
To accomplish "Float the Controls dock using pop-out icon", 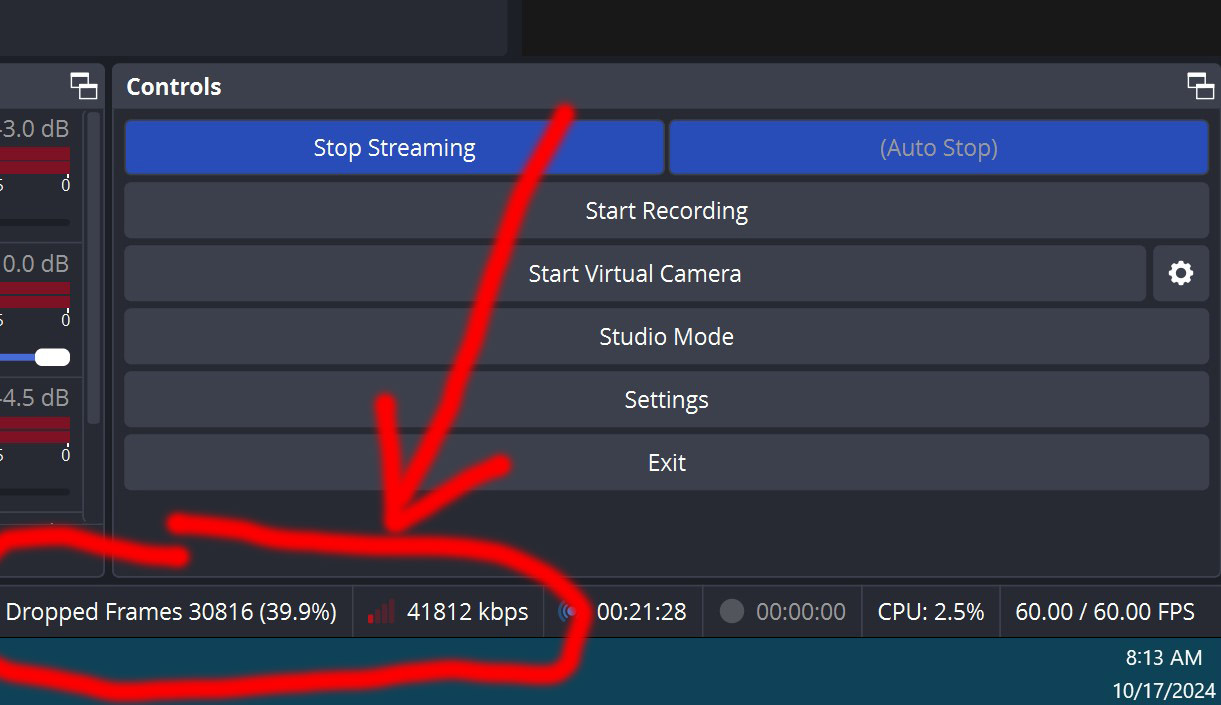I will (x=1200, y=86).
